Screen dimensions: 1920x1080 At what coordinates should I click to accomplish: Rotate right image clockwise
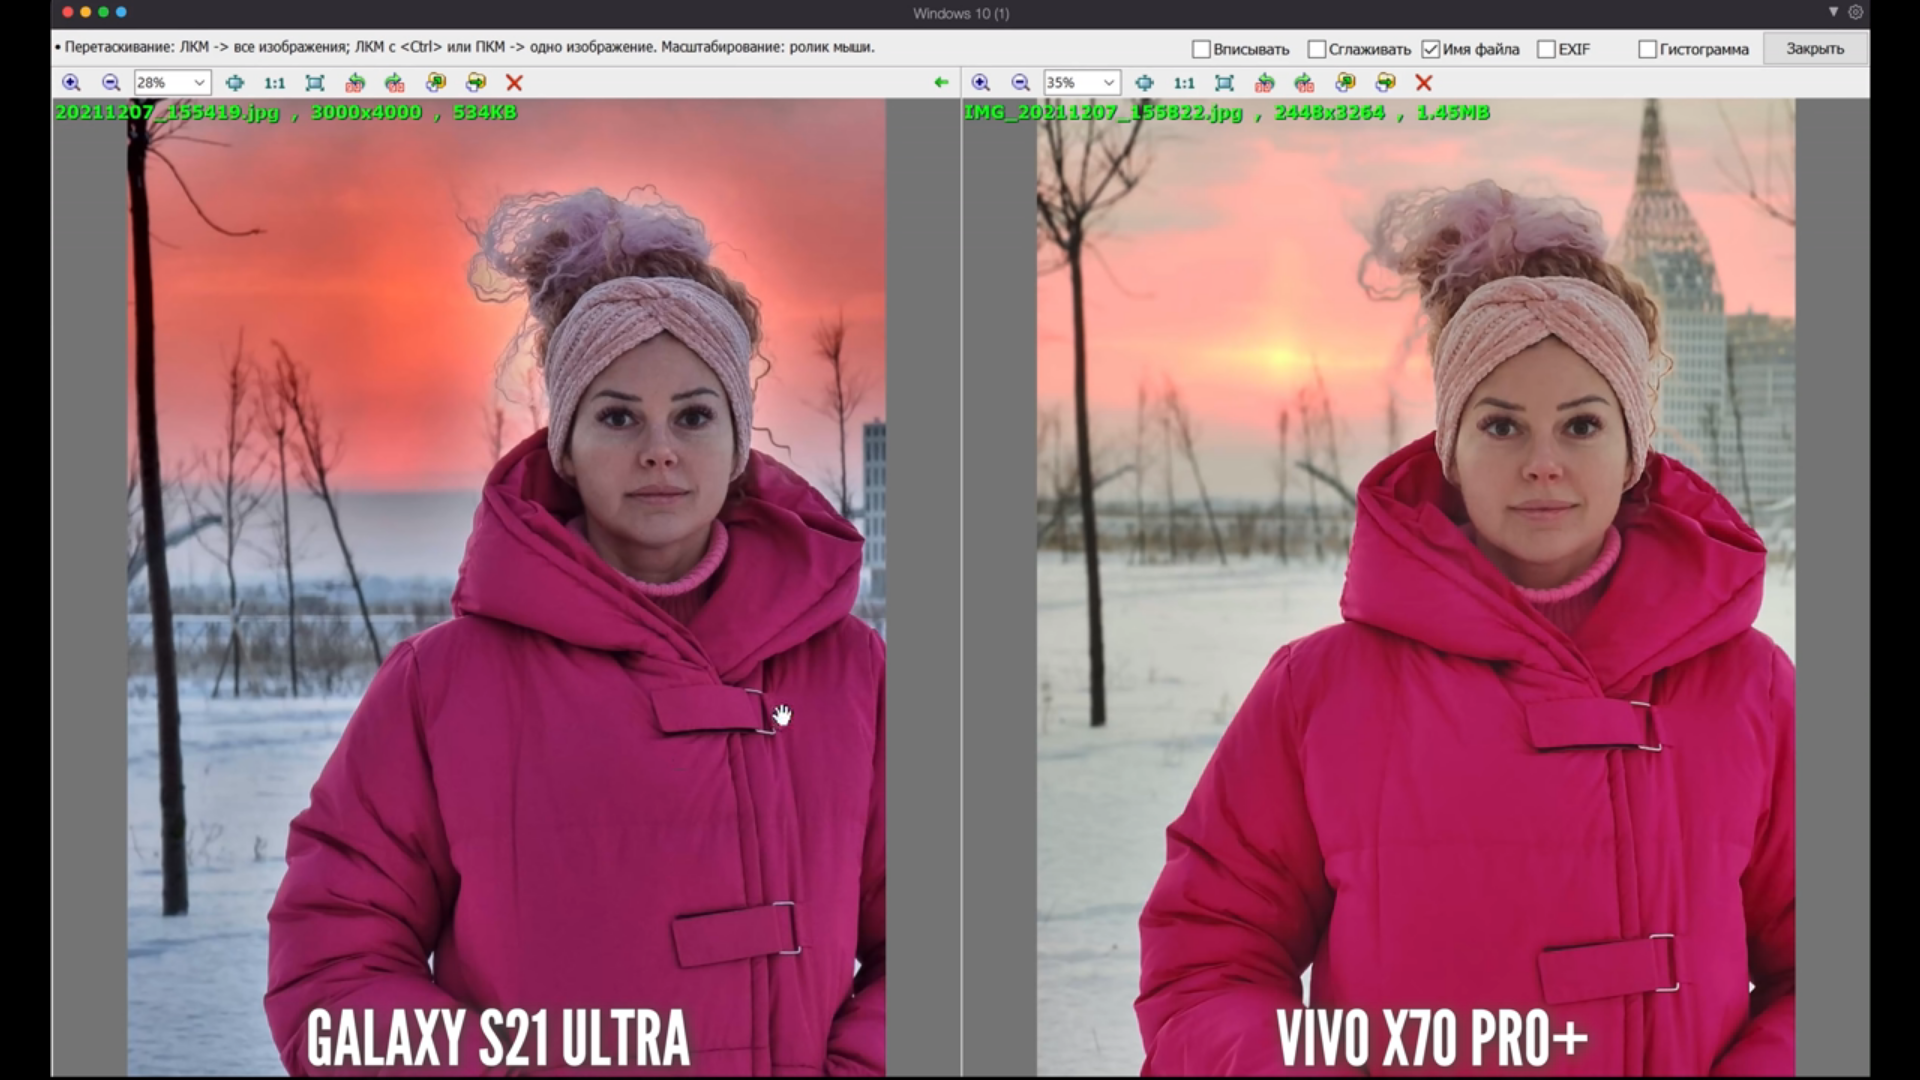pyautogui.click(x=1304, y=83)
